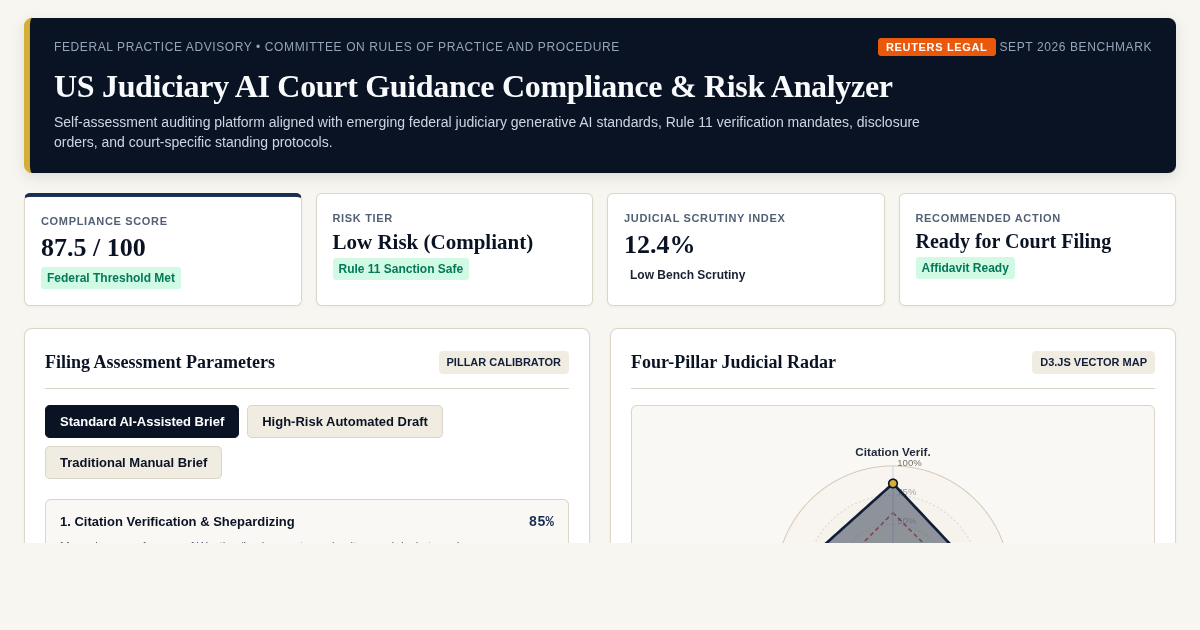Image resolution: width=1200 pixels, height=630 pixels.
Task: Click the Low Risk (Compliant) text
Action: (433, 242)
